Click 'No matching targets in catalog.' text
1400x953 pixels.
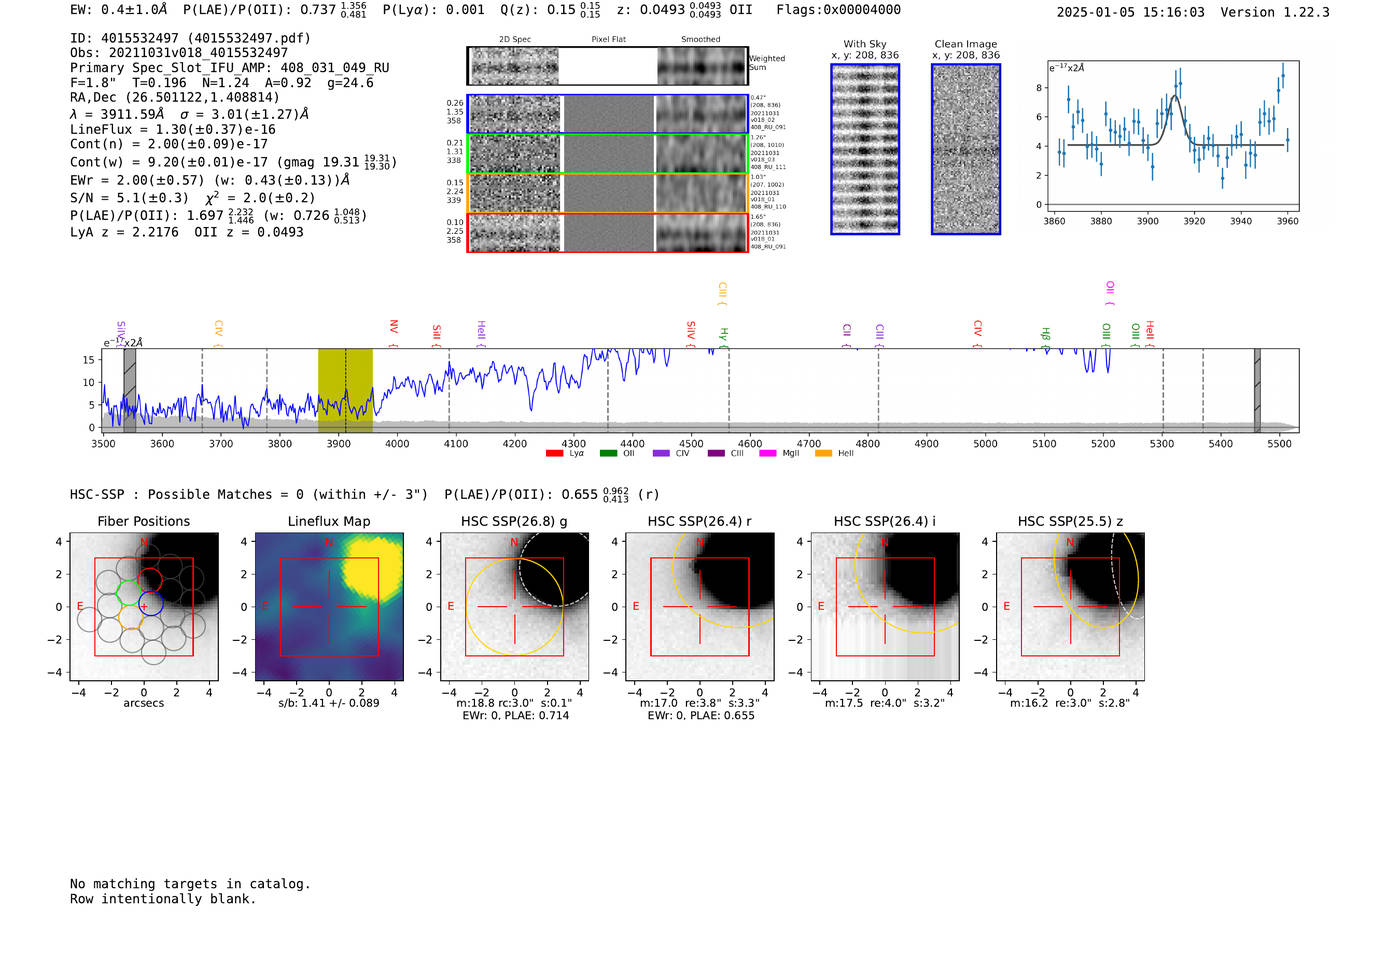pyautogui.click(x=190, y=884)
